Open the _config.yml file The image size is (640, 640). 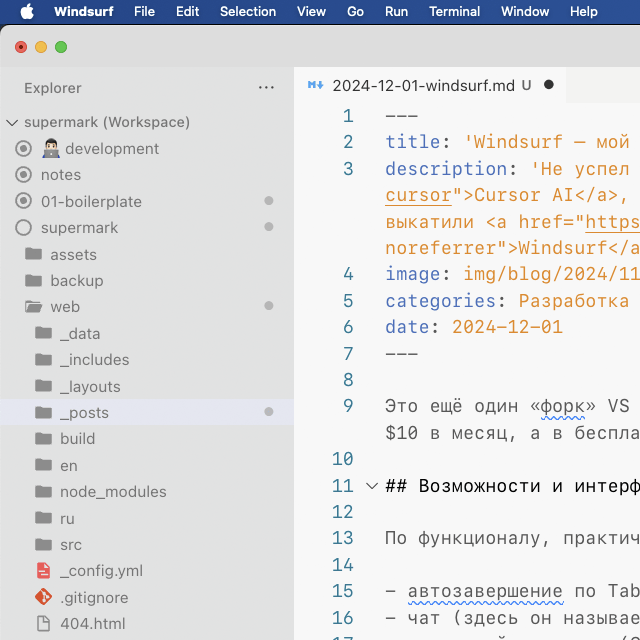point(147,571)
